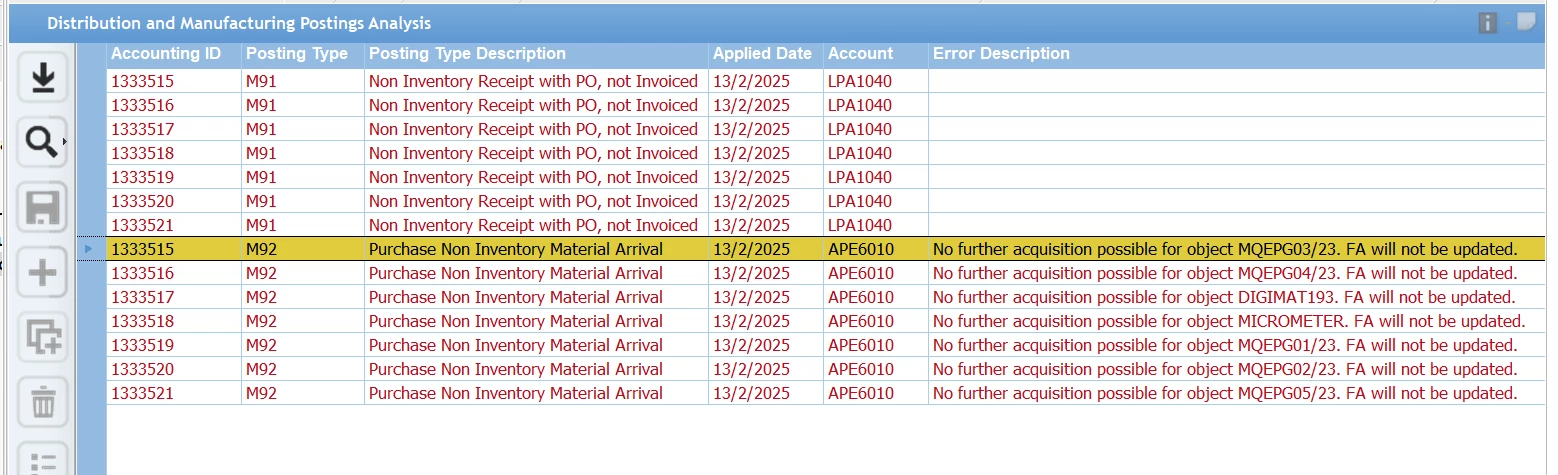
Task: Click error cell mentioning DIGIMAT193 object
Action: coord(1237,297)
